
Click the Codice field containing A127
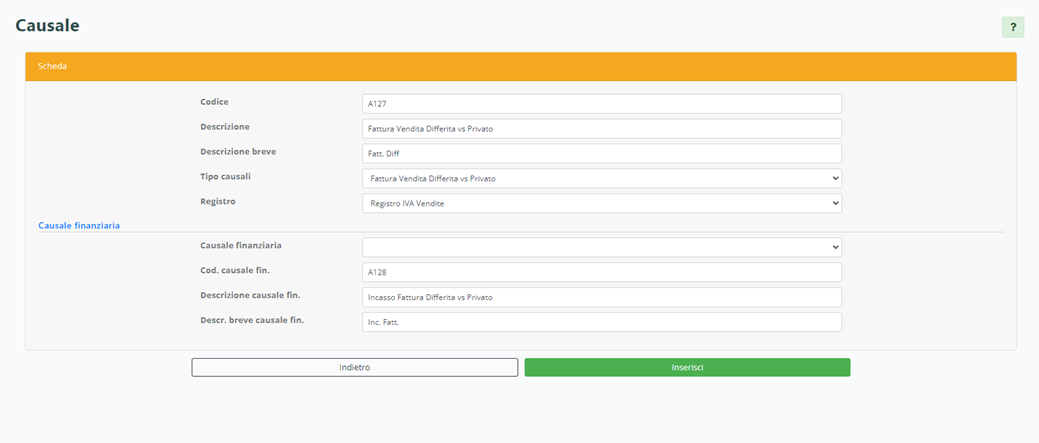pyautogui.click(x=601, y=104)
